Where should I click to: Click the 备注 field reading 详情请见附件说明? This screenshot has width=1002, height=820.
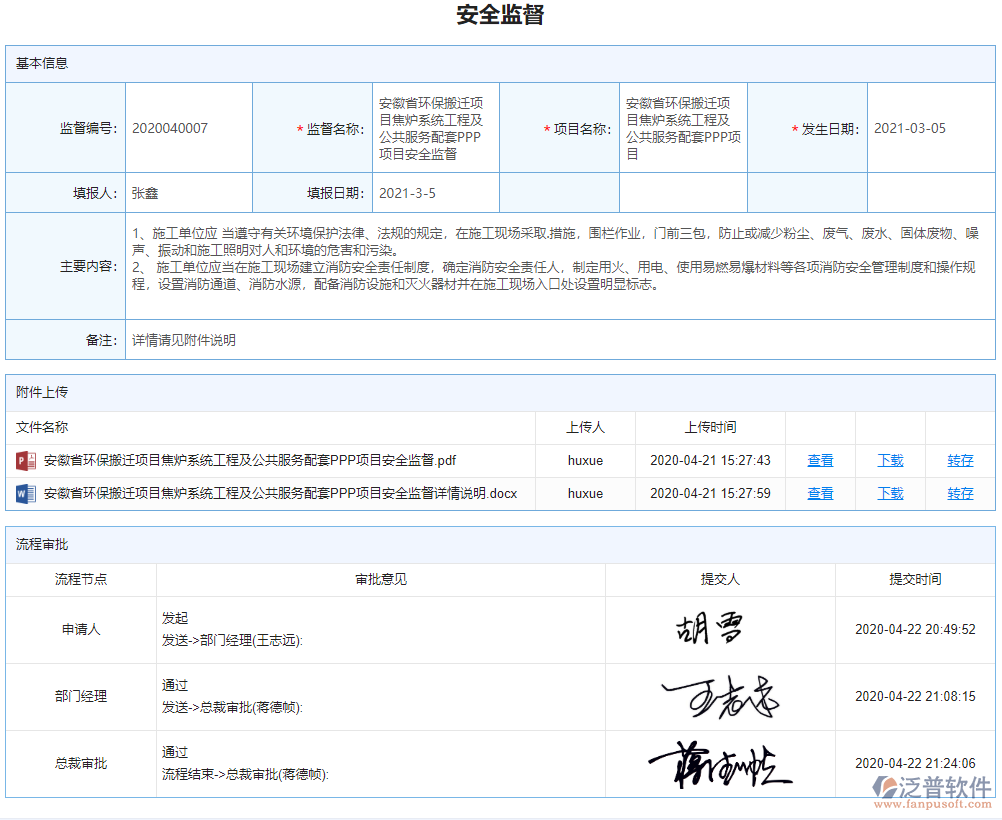(x=180, y=339)
